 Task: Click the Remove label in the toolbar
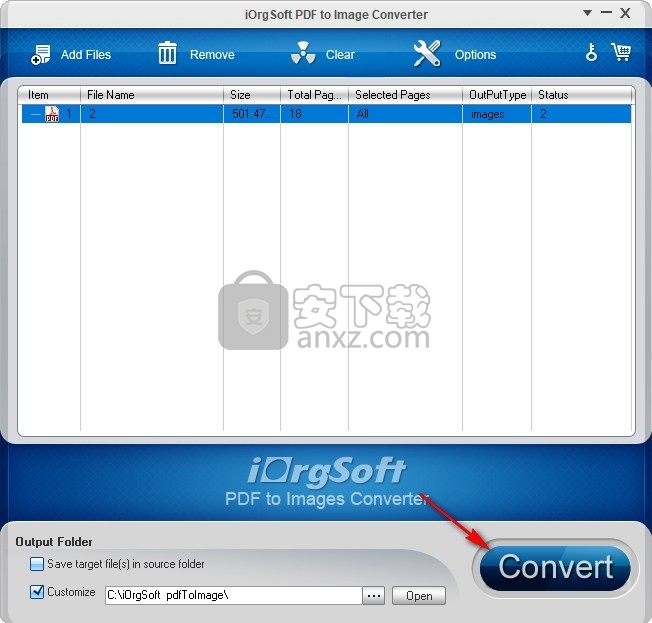[212, 55]
